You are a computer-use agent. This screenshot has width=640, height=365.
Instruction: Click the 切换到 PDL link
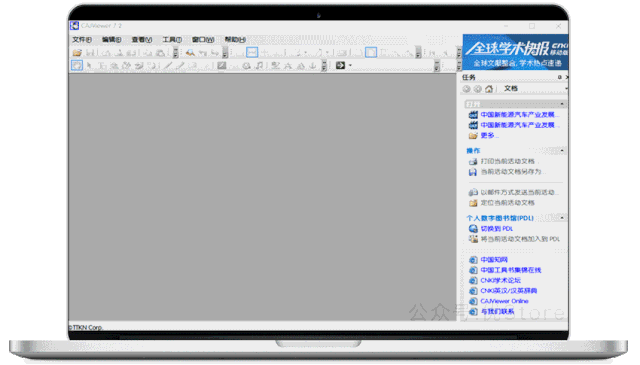496,229
